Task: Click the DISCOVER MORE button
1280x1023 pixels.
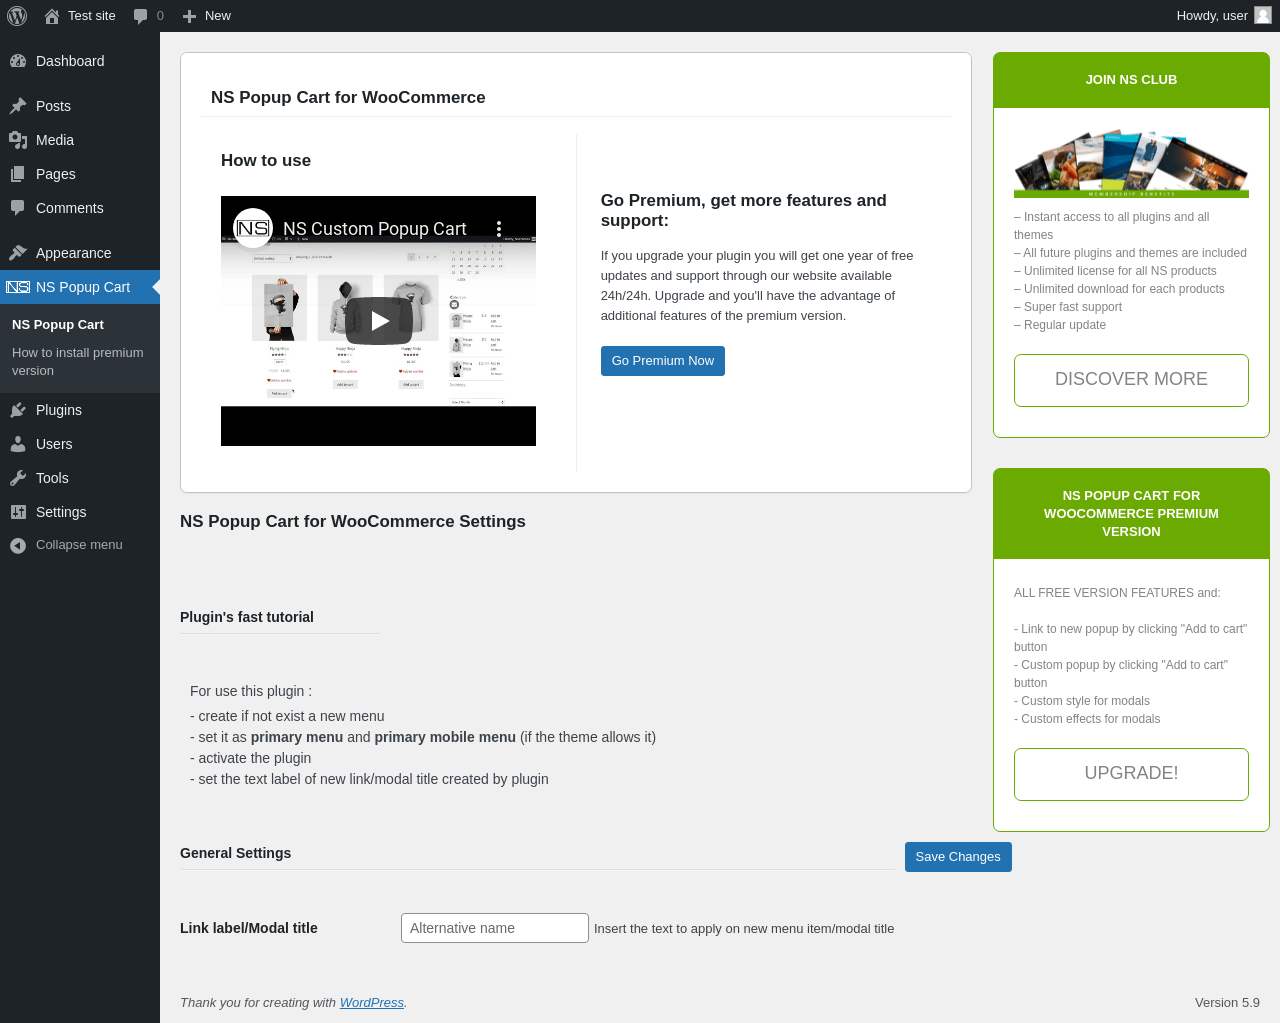Action: tap(1131, 380)
